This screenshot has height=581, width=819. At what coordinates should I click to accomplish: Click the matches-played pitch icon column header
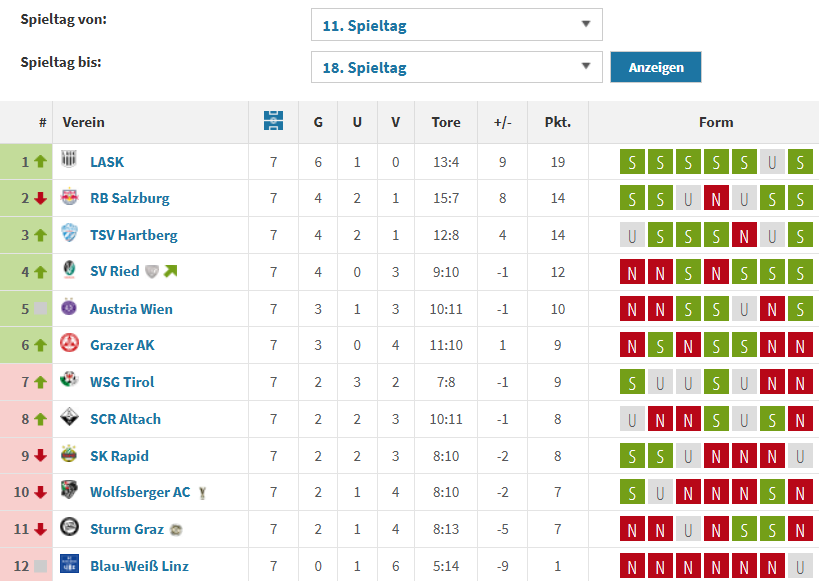click(273, 122)
